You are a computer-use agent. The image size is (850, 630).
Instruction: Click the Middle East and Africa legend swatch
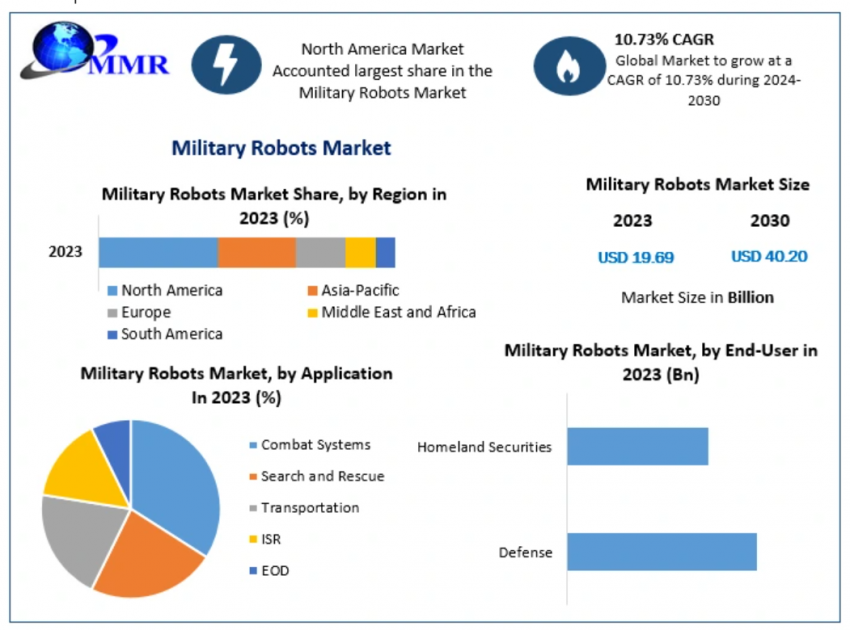312,313
